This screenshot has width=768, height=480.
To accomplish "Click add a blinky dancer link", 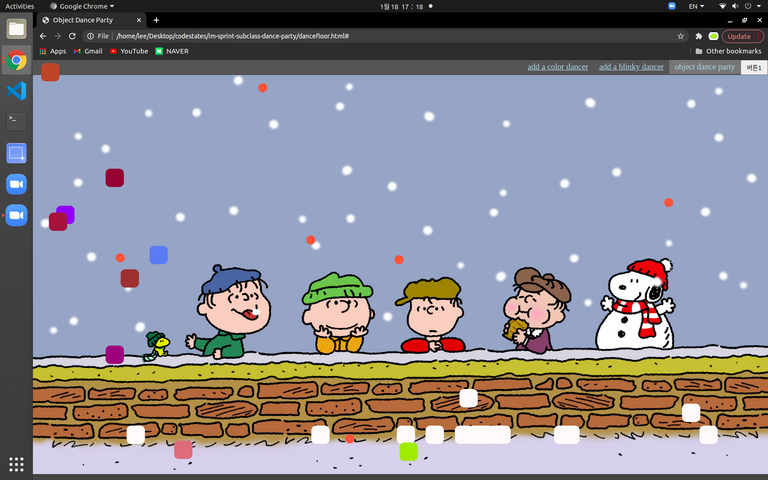I will 631,67.
